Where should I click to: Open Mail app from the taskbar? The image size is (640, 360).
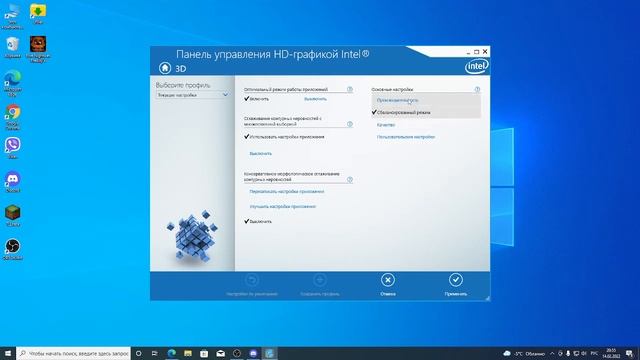point(220,353)
